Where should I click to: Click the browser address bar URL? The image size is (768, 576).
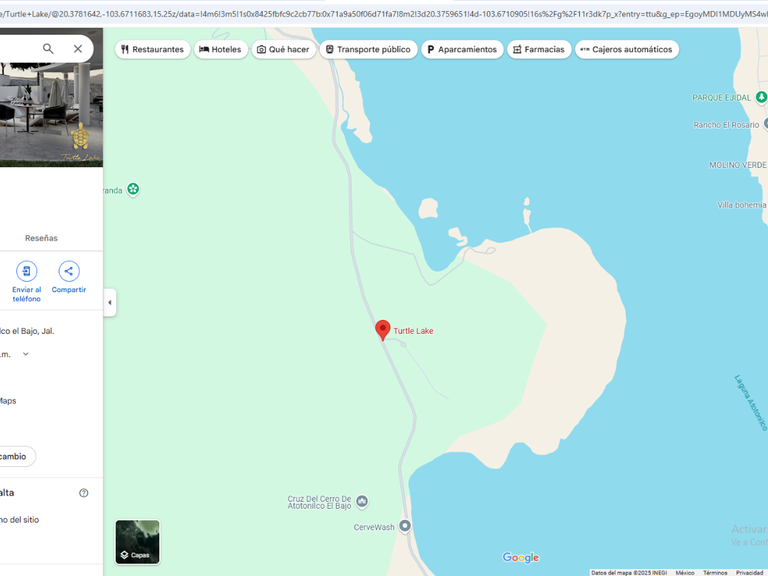coord(384,14)
